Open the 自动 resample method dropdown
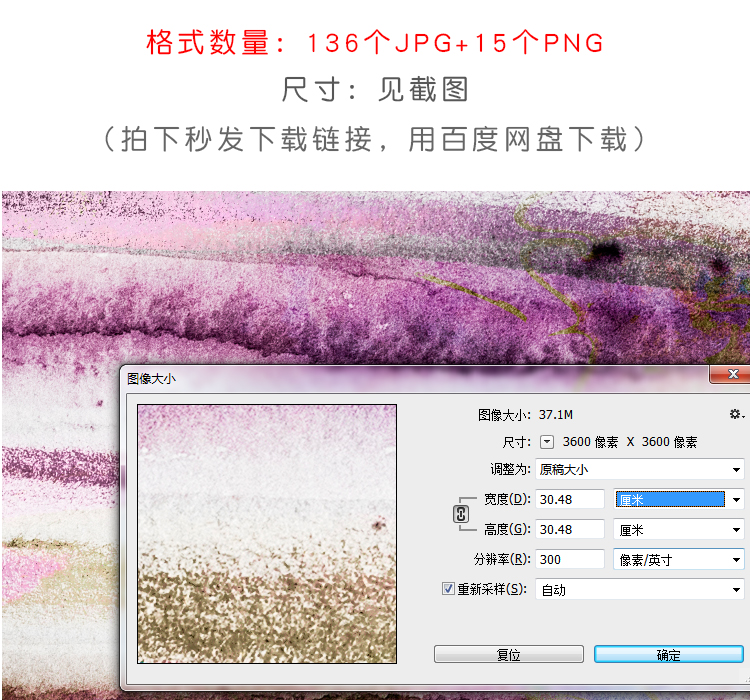Image resolution: width=750 pixels, height=700 pixels. tap(639, 589)
